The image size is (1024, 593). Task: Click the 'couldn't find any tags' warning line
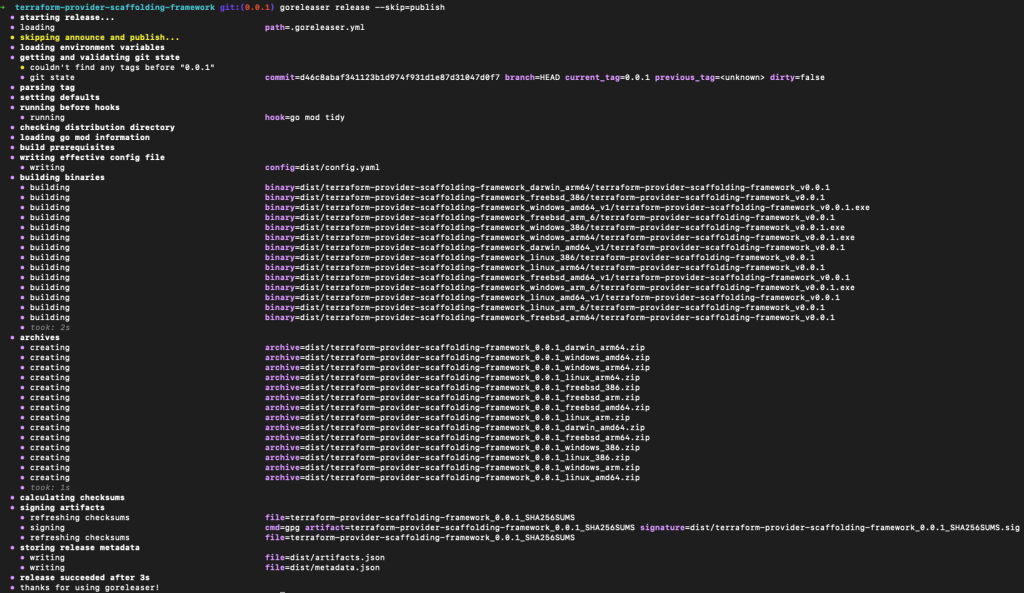pyautogui.click(x=122, y=67)
